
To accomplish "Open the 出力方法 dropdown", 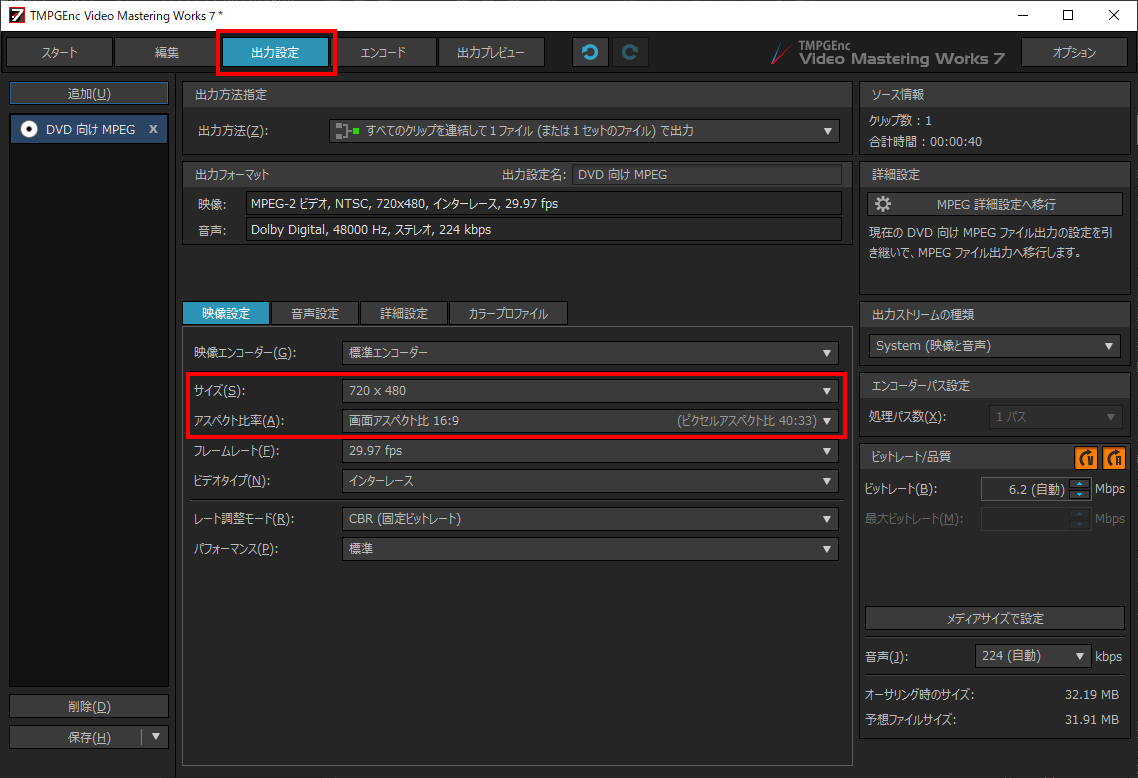I will pyautogui.click(x=584, y=131).
